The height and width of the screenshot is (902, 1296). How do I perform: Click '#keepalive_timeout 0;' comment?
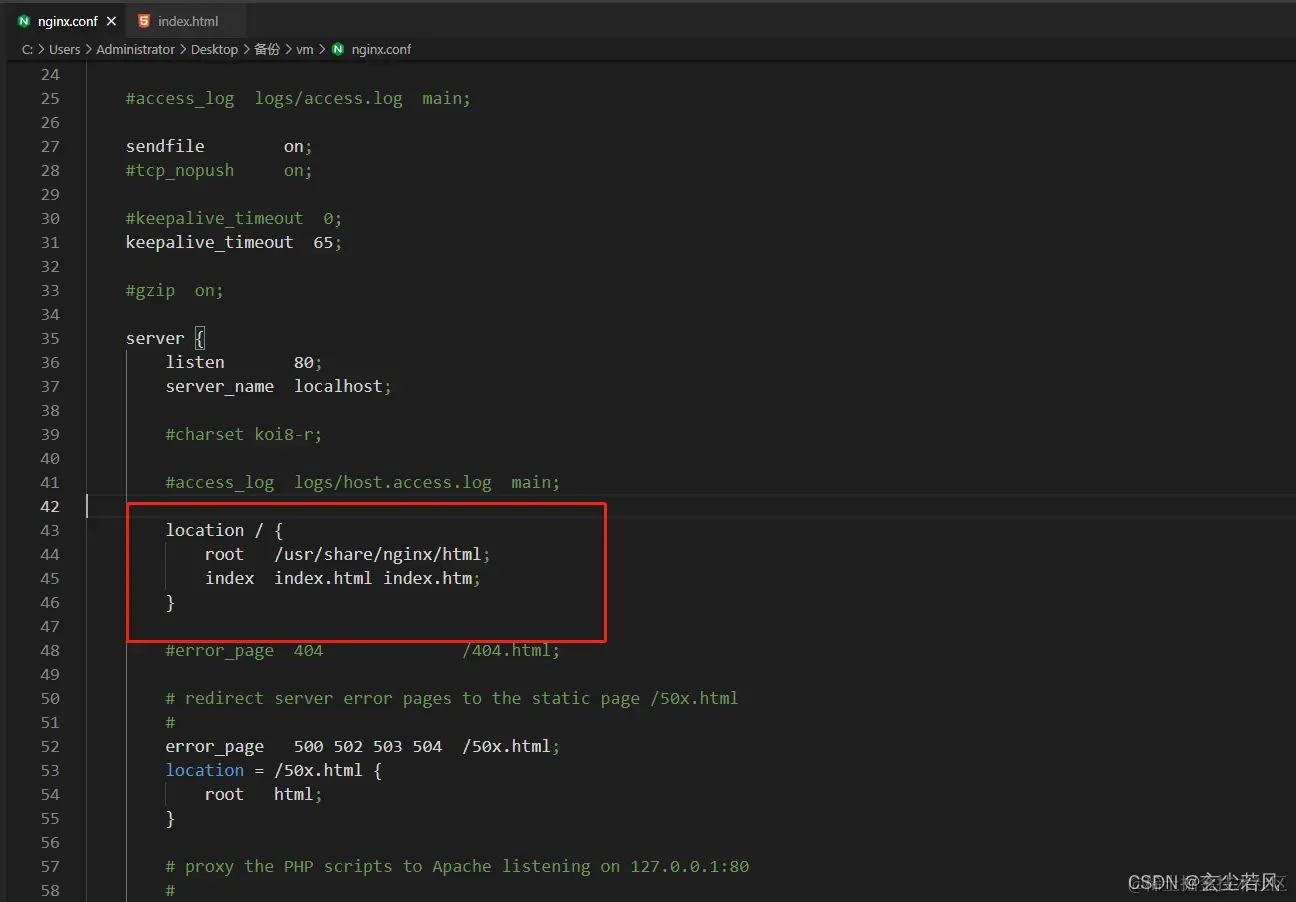(234, 218)
